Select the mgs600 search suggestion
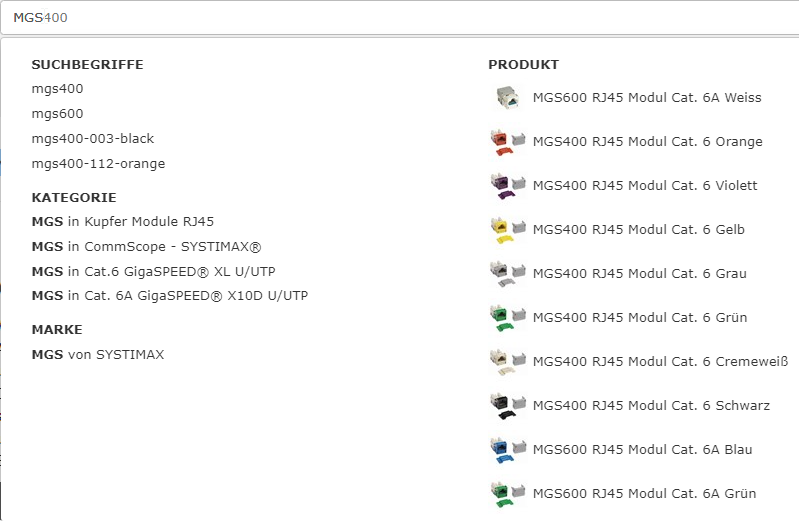Screen dimensions: 799x521 [x=57, y=114]
